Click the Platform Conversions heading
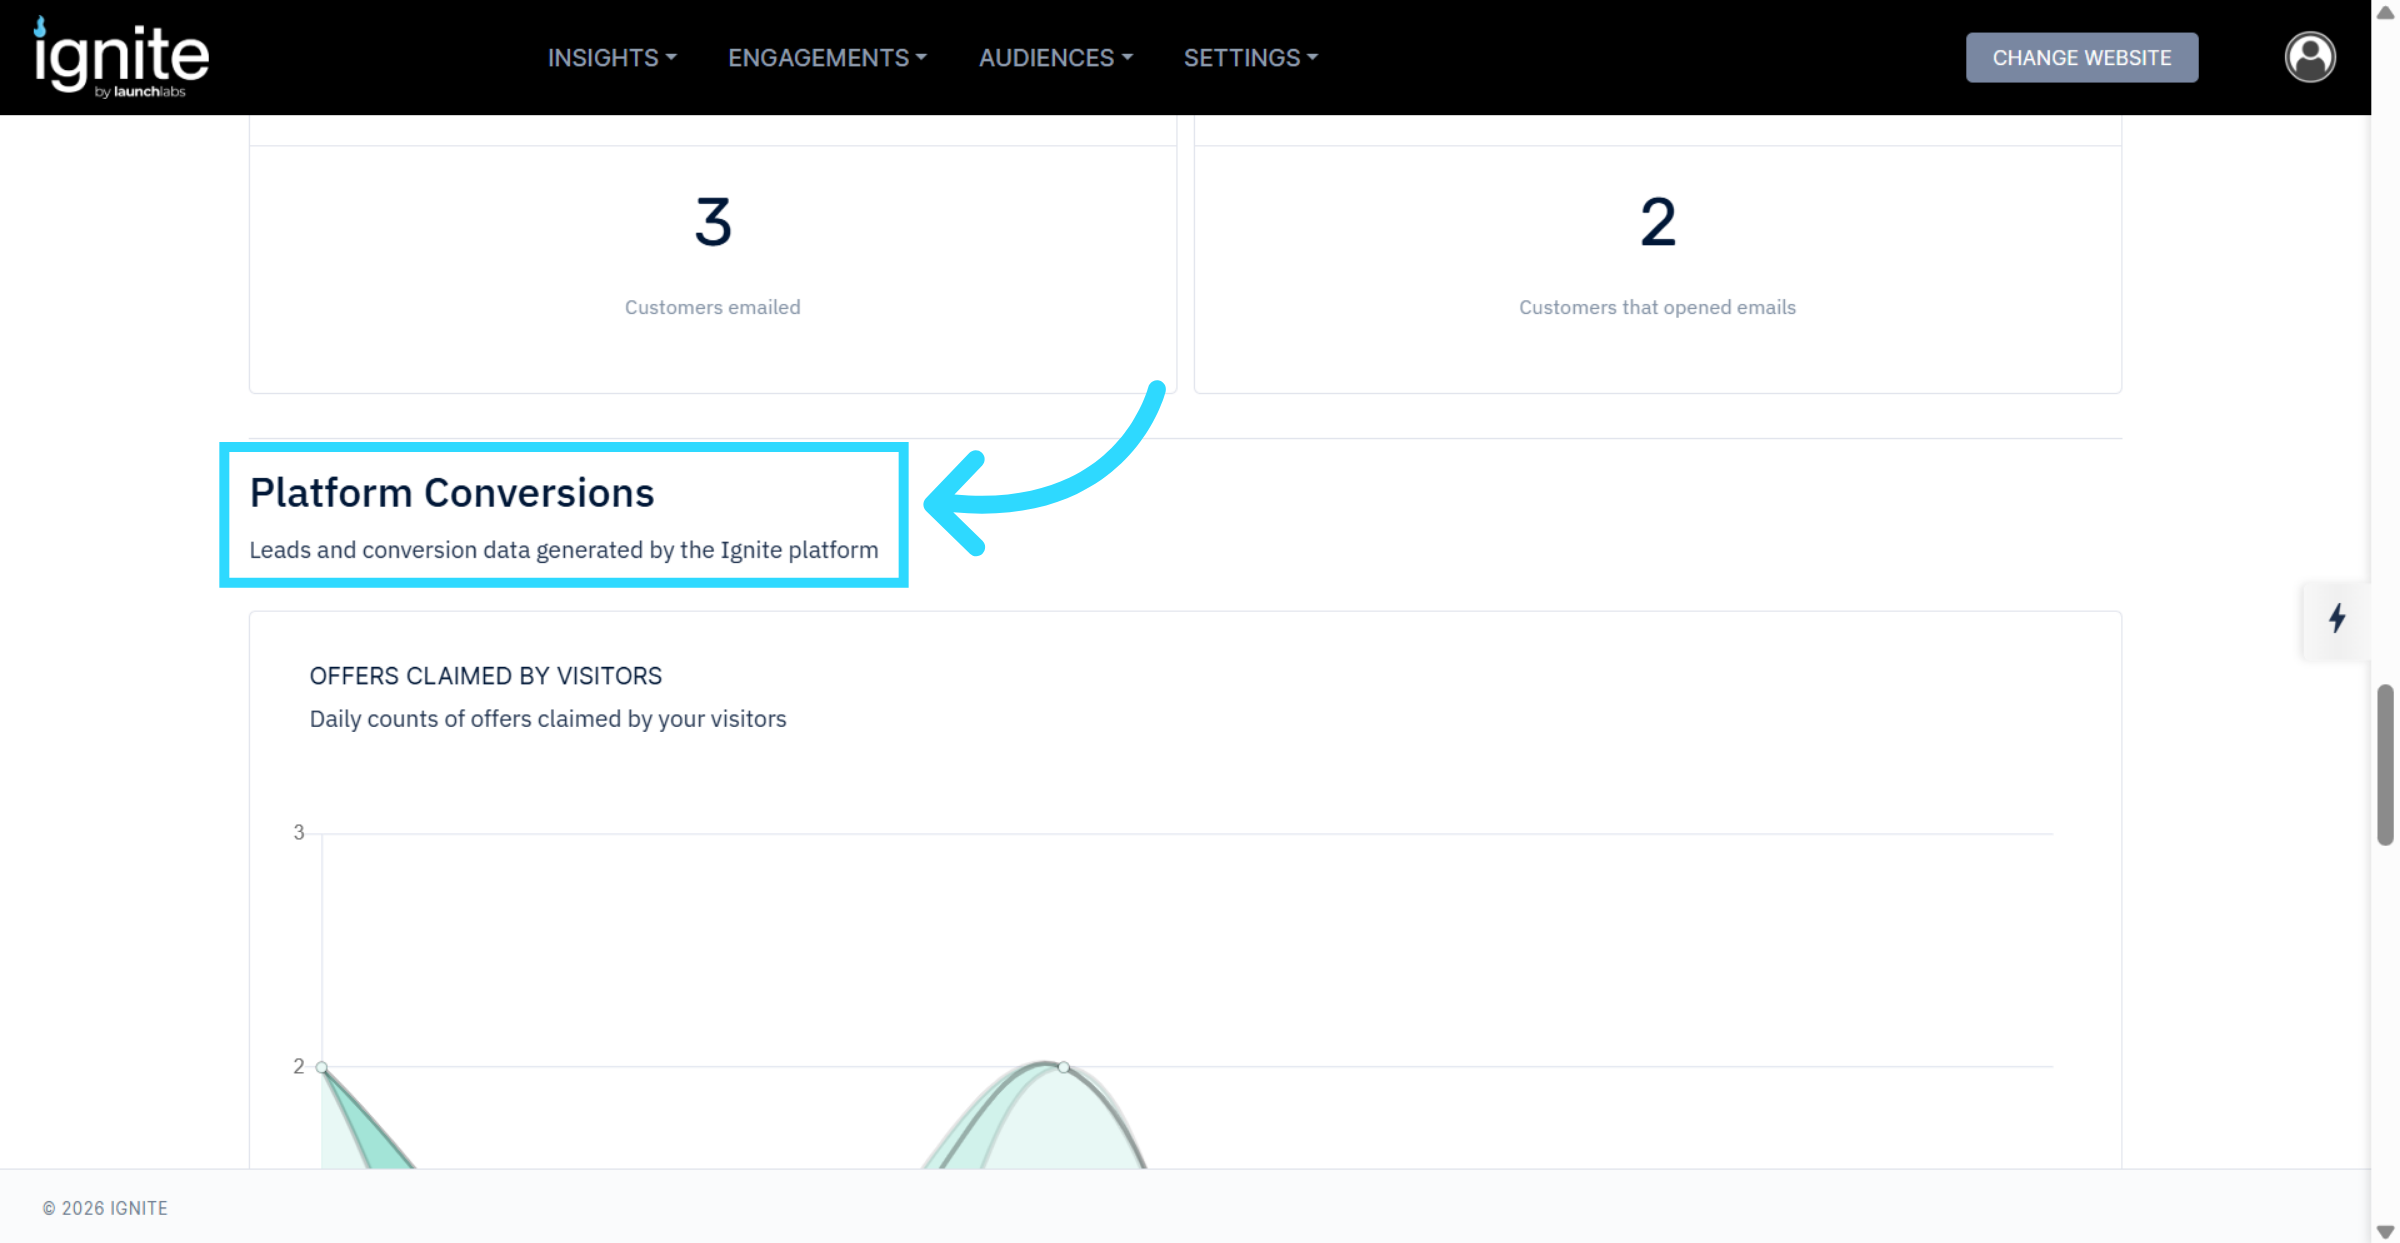 click(452, 493)
